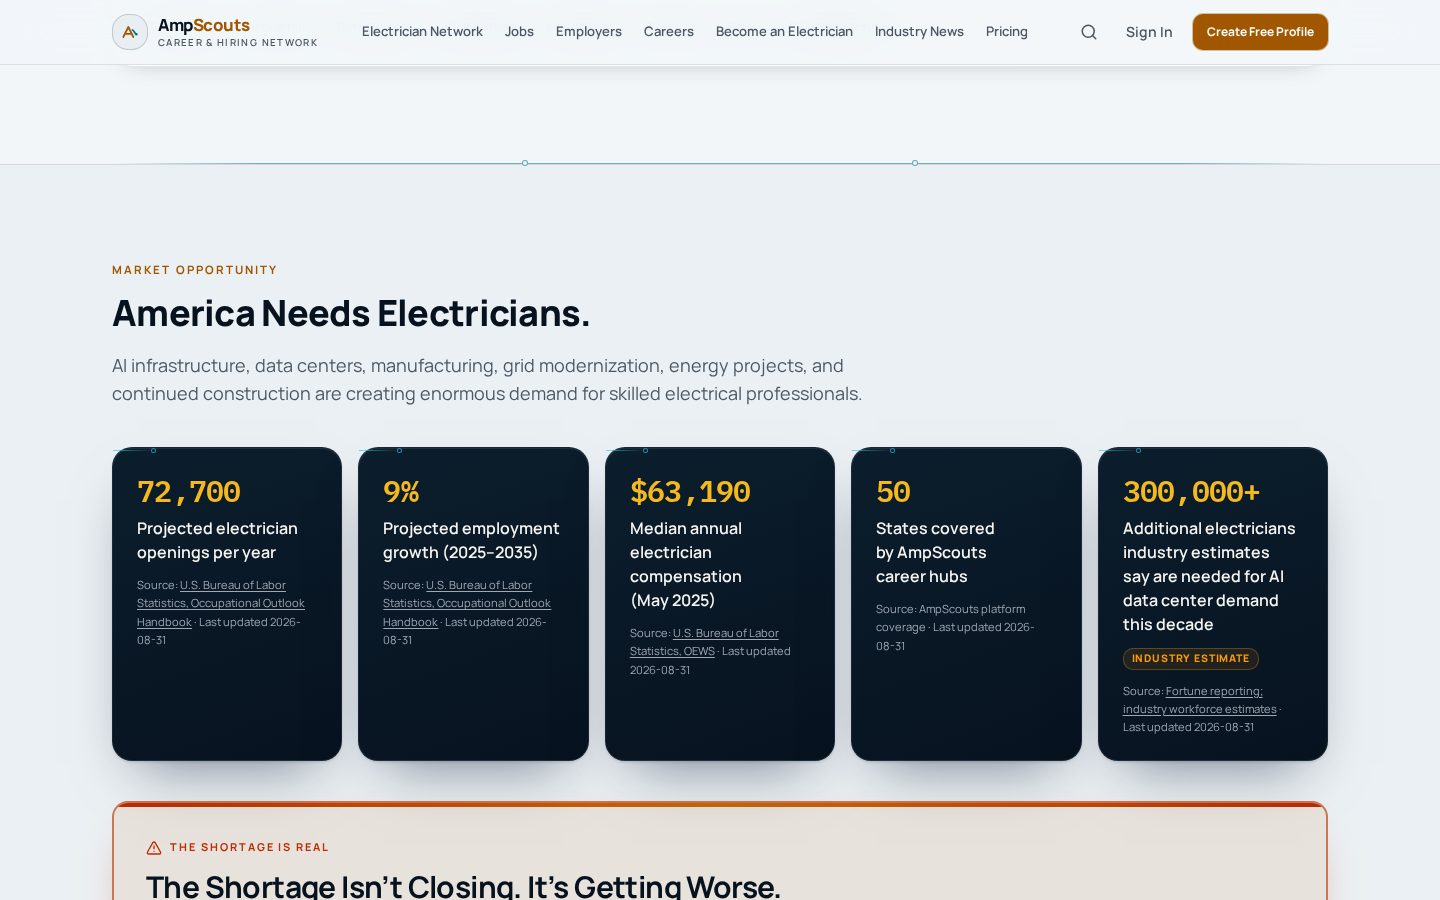1440x900 pixels.
Task: Click the AI infrastructure intro paragraph
Action: pos(487,380)
